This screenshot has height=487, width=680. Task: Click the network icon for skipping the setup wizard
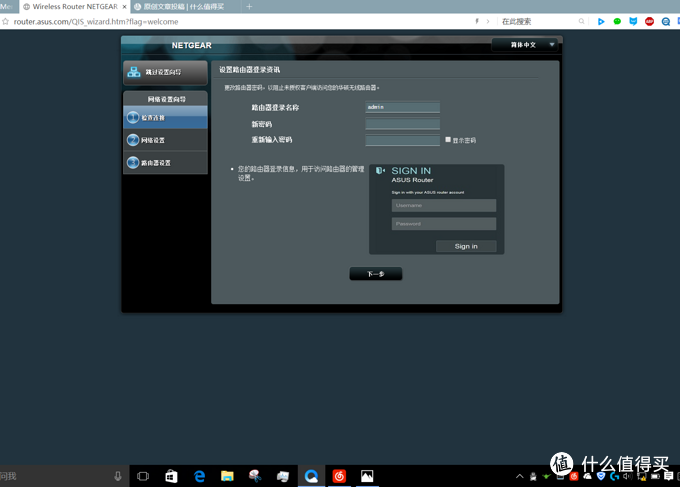pos(134,72)
